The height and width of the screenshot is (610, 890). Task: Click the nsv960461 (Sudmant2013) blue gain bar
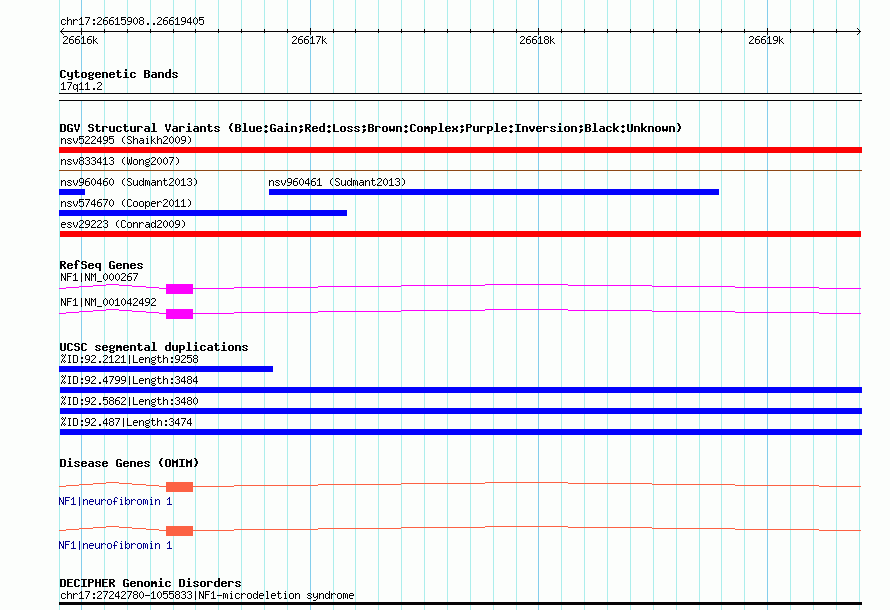coord(494,192)
